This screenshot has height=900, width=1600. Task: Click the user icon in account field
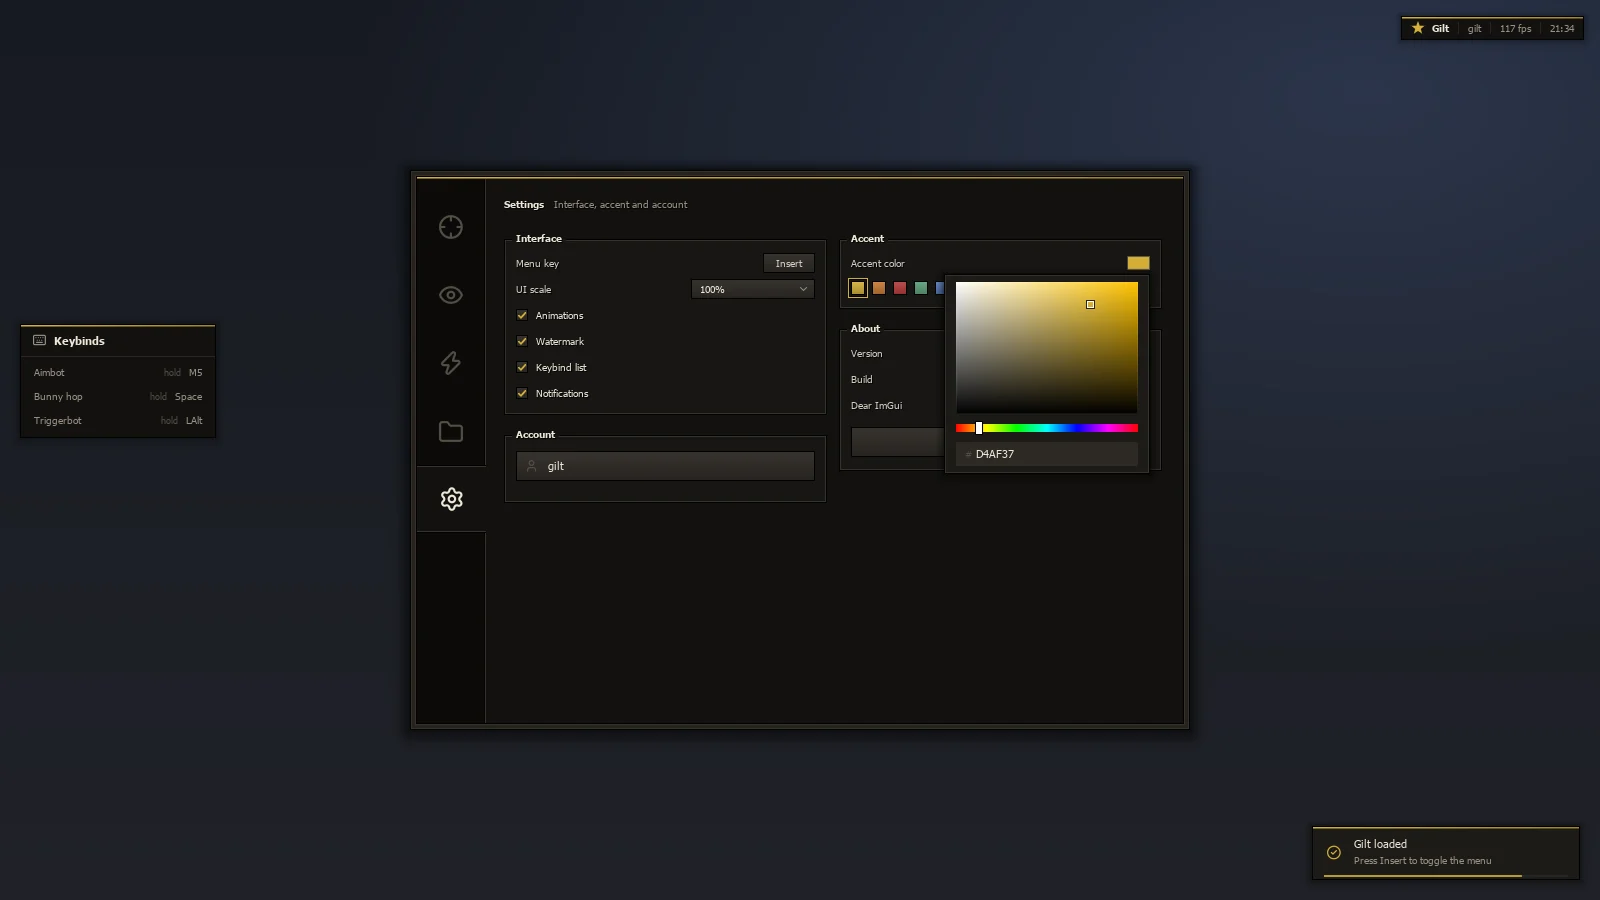click(532, 466)
